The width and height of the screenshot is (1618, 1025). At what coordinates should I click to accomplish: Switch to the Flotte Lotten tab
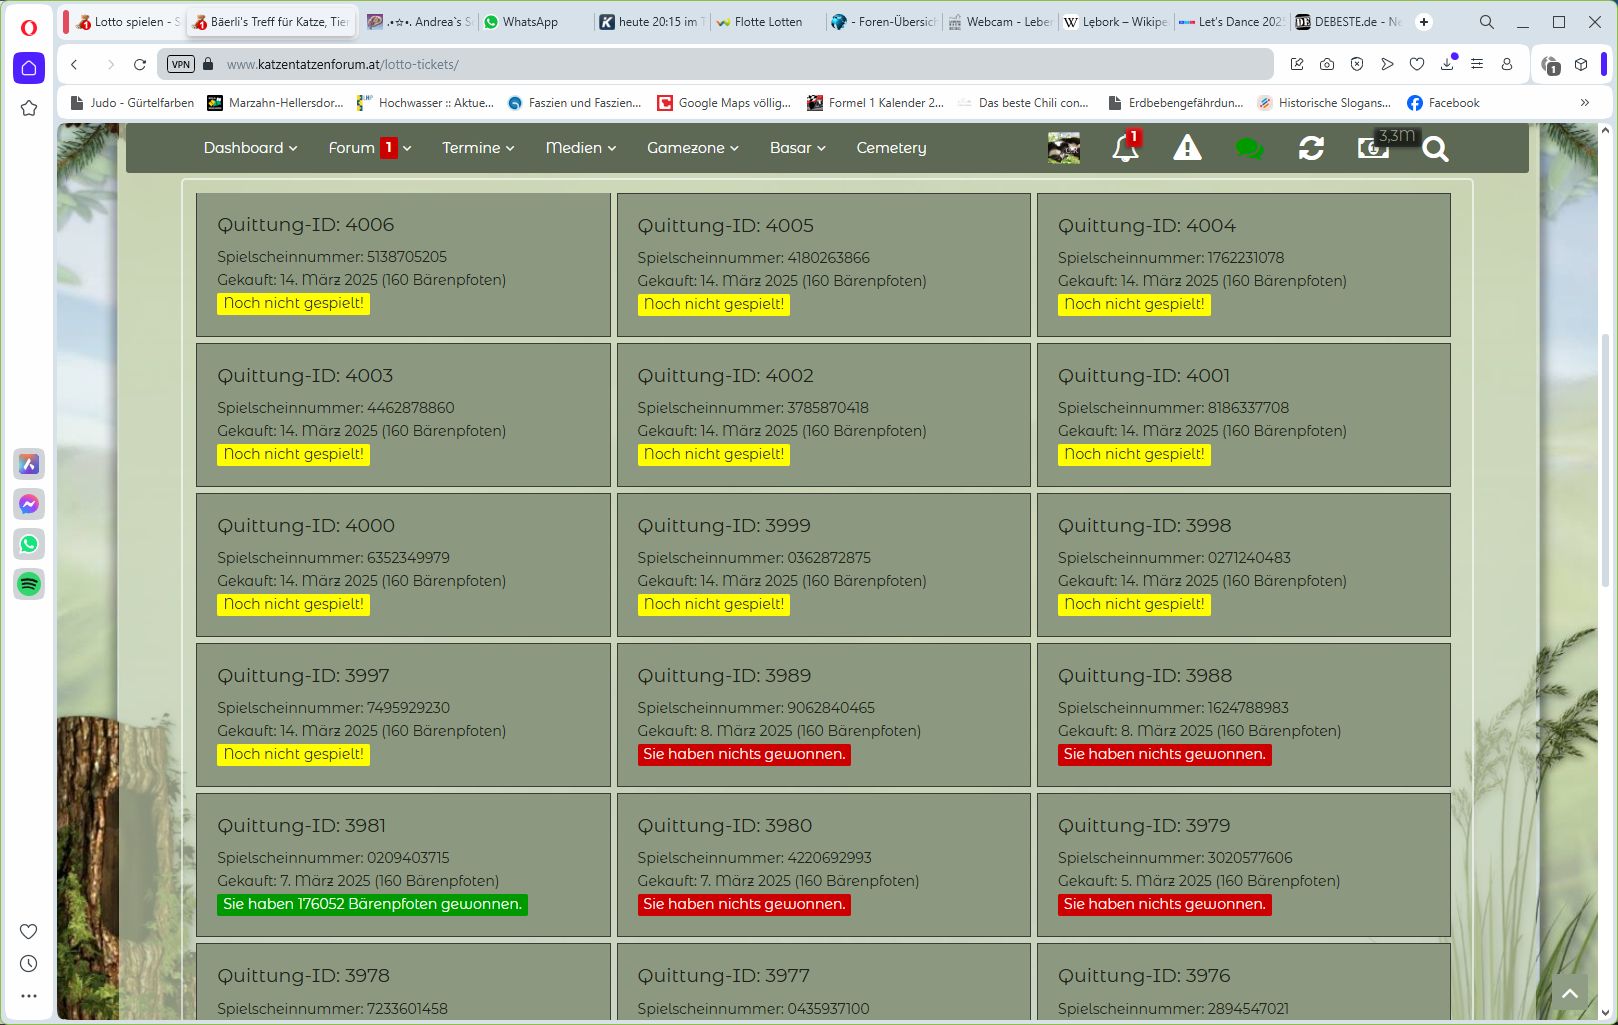tap(767, 22)
